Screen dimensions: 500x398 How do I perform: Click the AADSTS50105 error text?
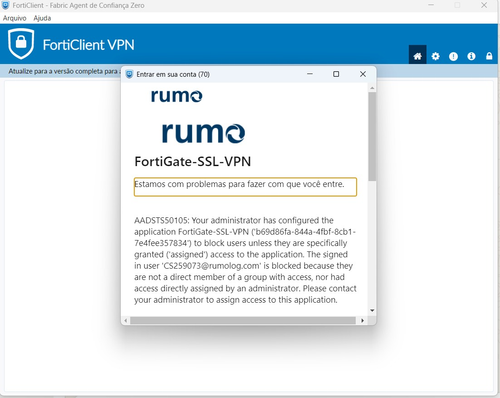245,260
